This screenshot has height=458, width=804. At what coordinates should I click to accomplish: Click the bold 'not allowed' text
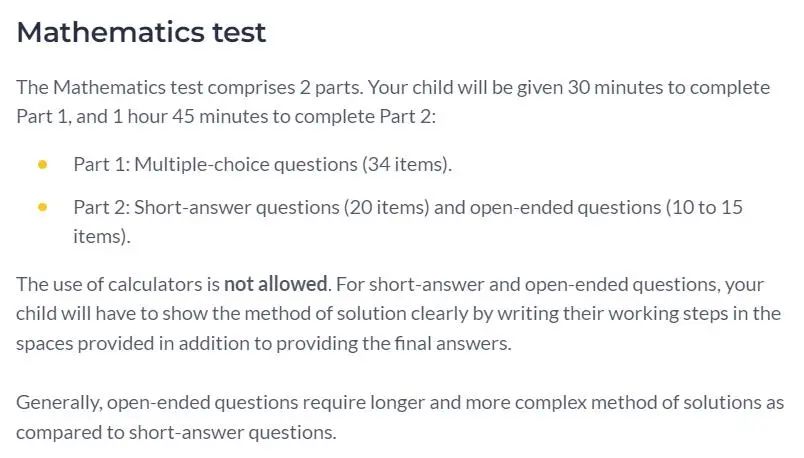coord(277,284)
